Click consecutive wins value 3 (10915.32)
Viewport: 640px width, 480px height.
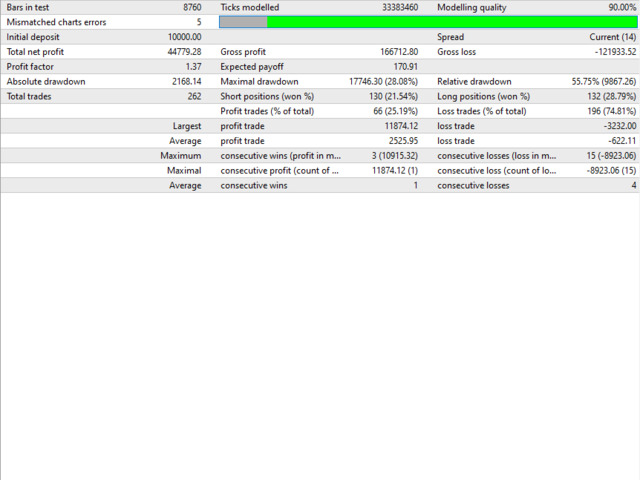pos(395,156)
